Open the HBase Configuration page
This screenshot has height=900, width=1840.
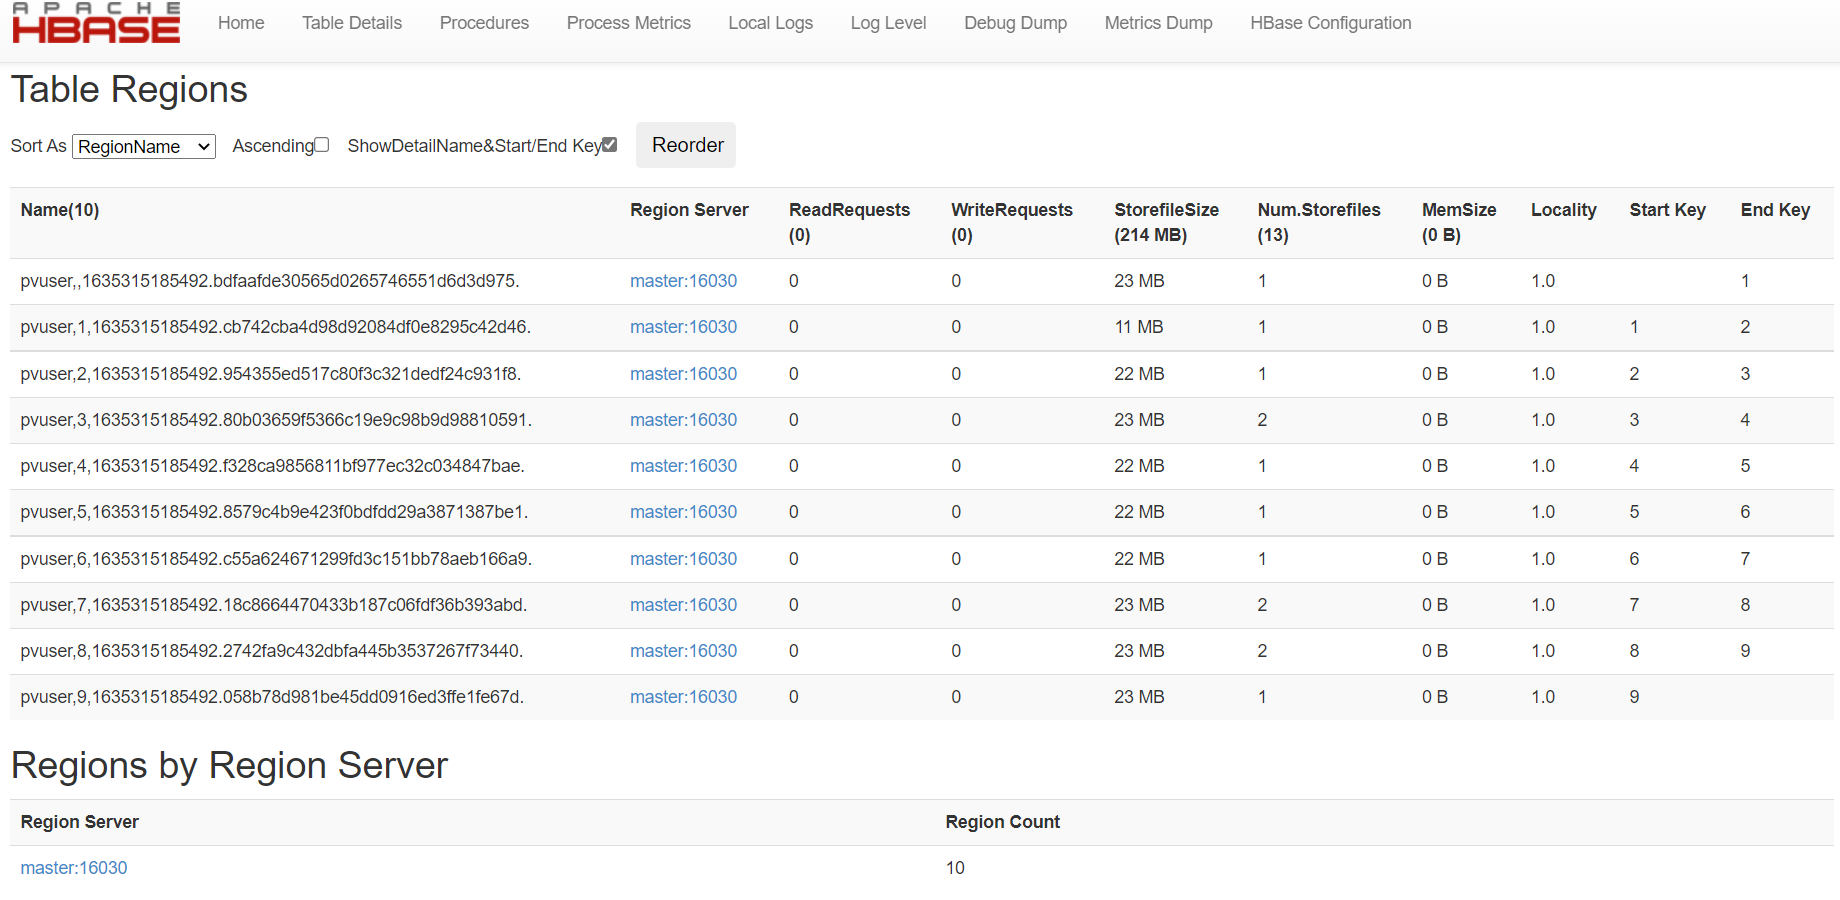(1331, 23)
